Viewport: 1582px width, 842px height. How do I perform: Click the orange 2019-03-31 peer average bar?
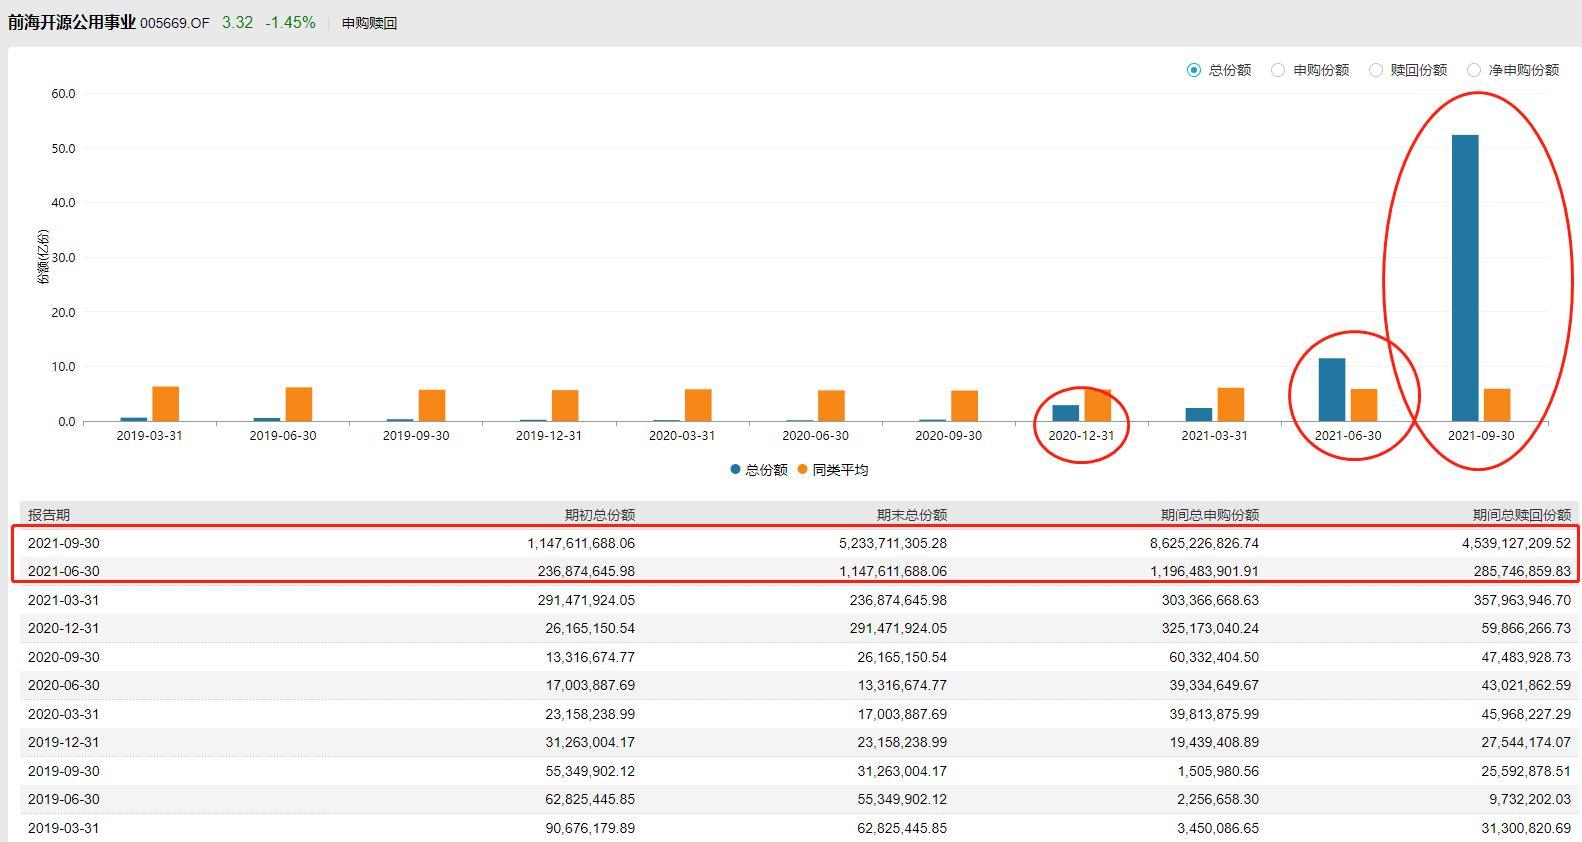tap(166, 404)
